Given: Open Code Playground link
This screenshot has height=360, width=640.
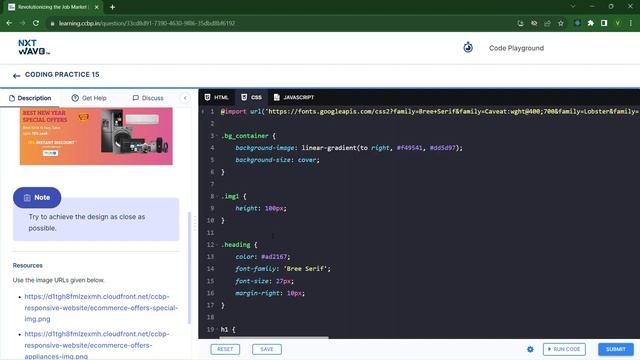Looking at the screenshot, I should pos(516,48).
